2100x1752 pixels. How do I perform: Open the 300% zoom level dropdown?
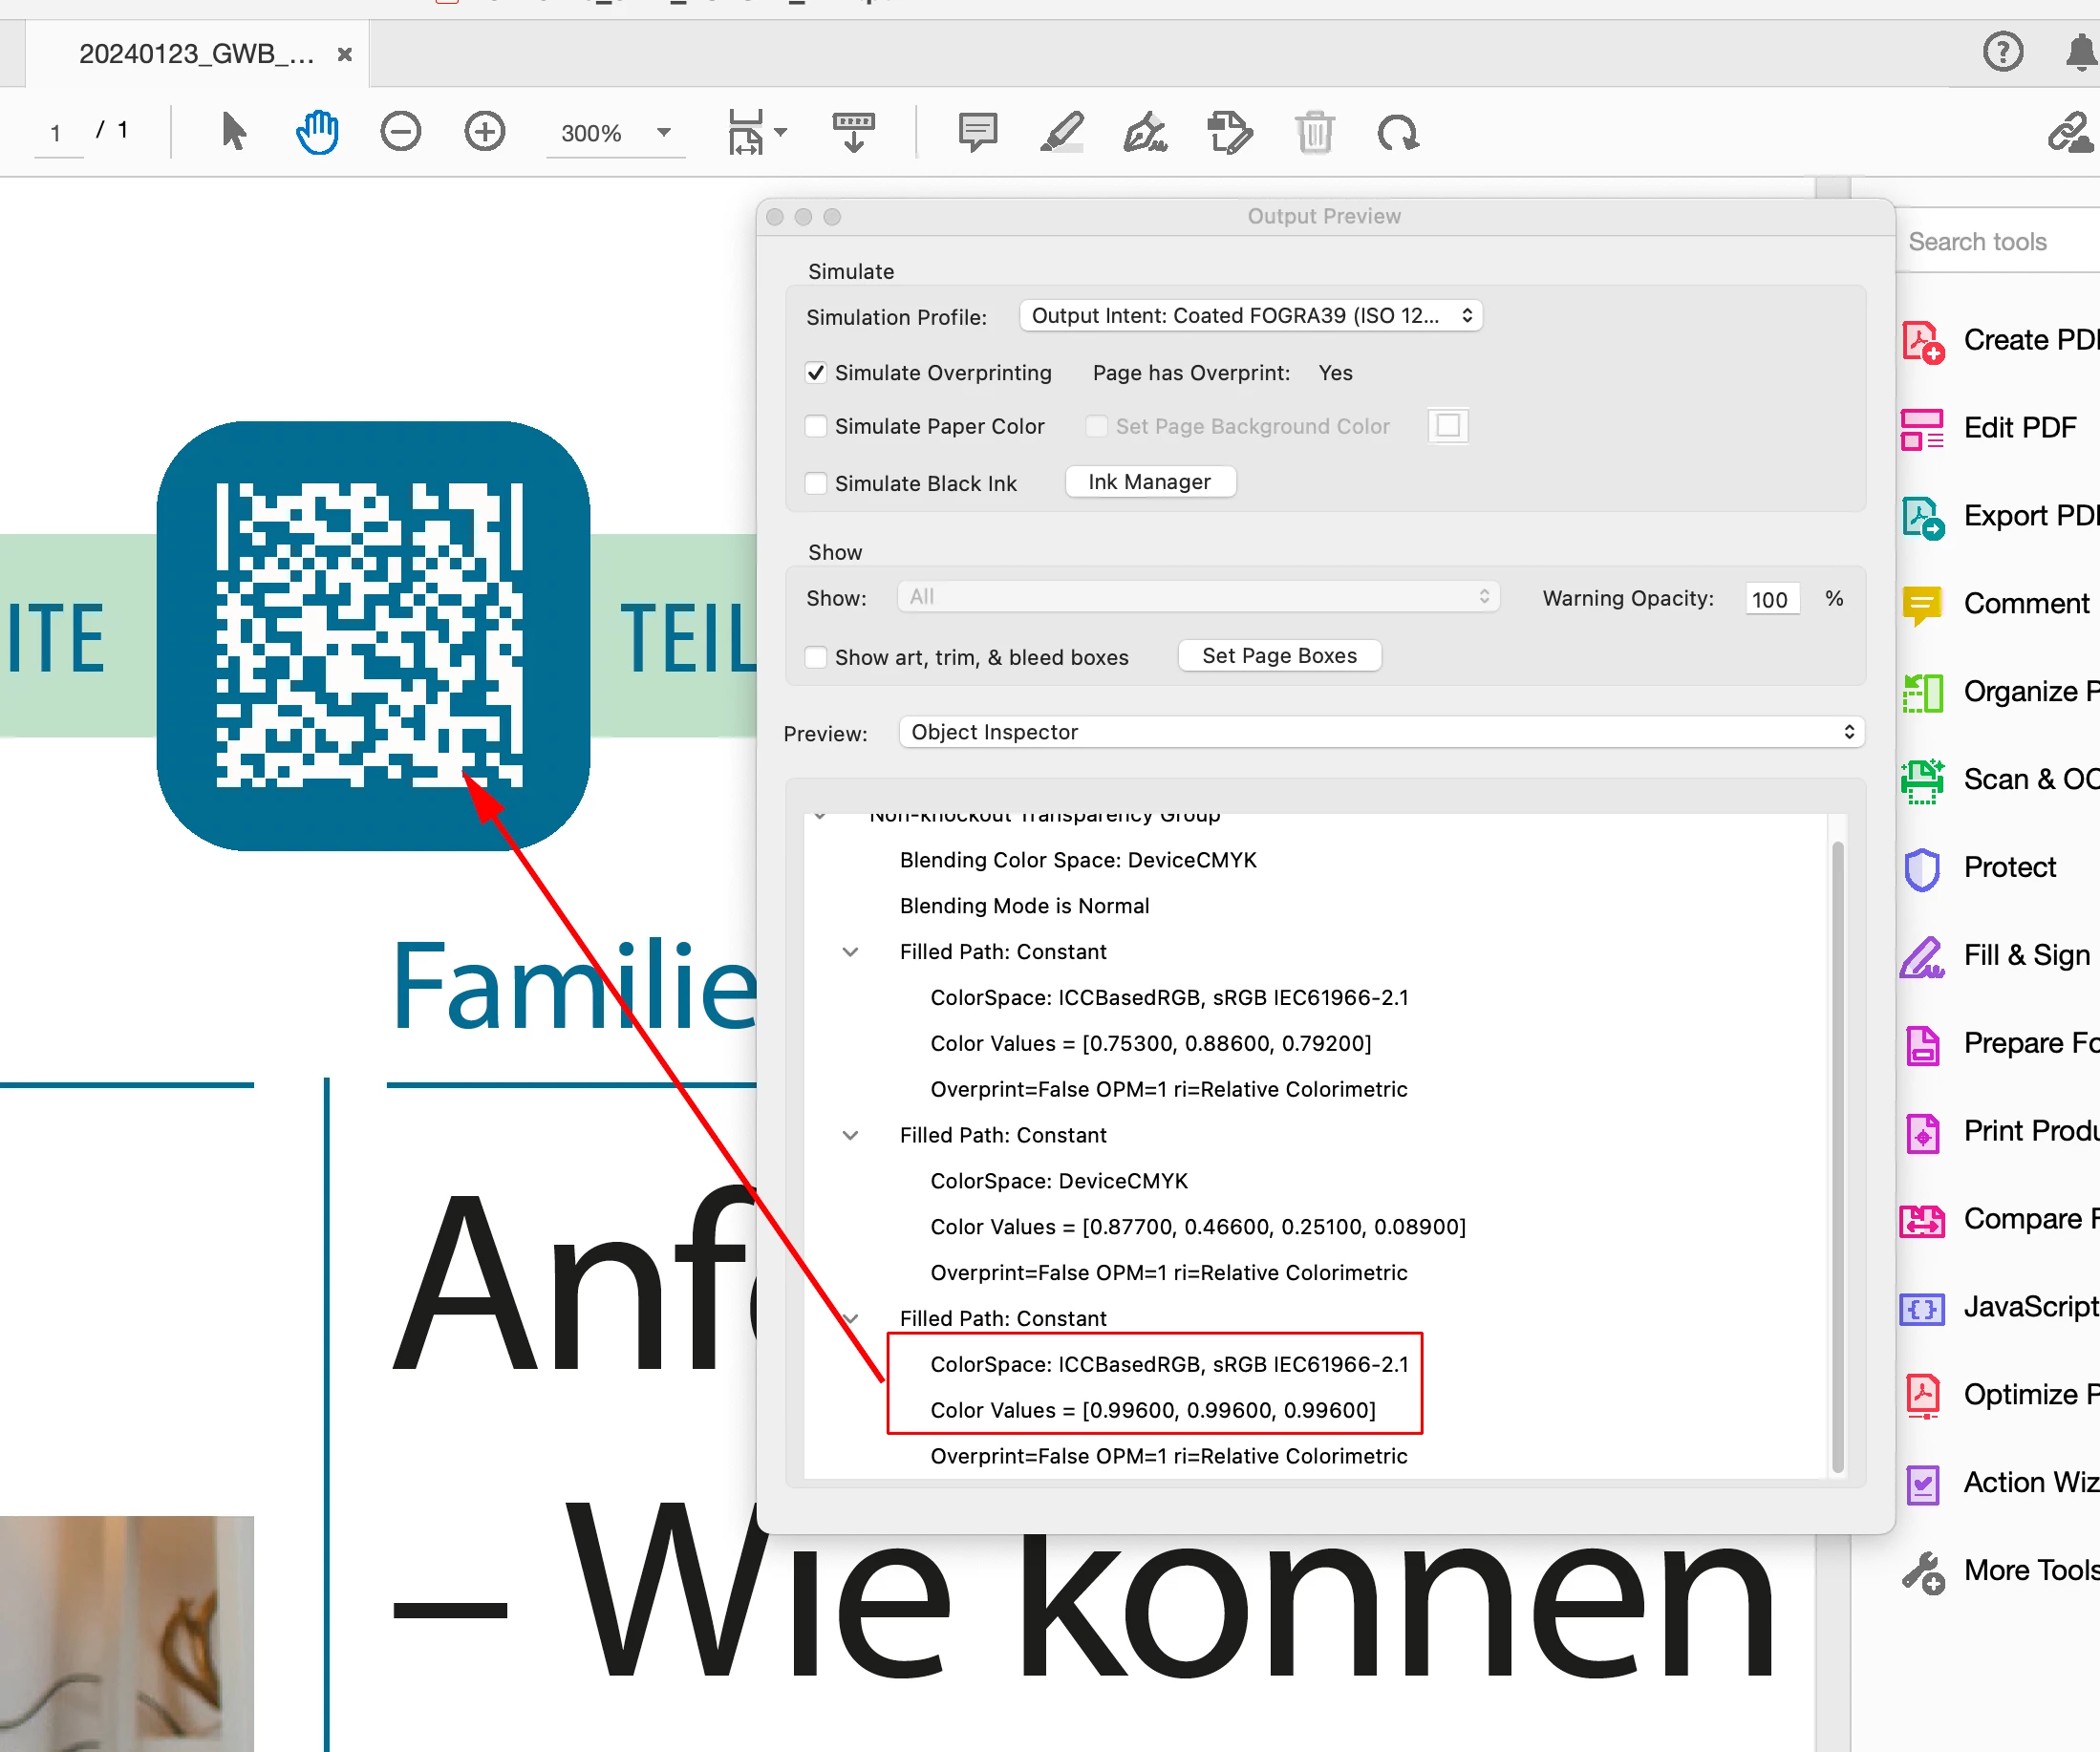click(x=663, y=132)
